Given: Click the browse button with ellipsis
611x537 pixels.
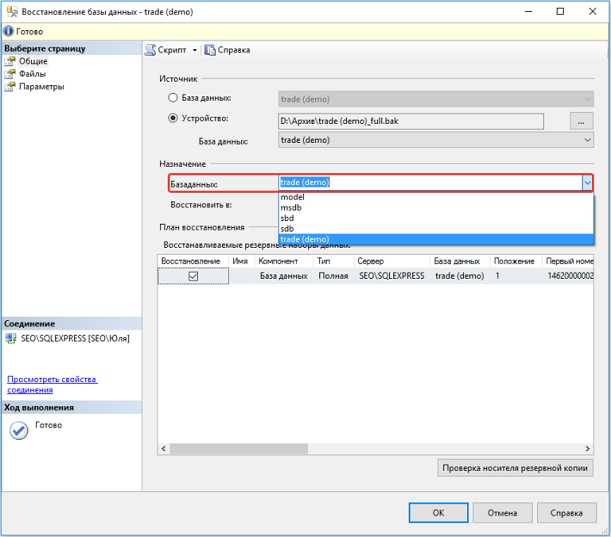Looking at the screenshot, I should point(580,121).
